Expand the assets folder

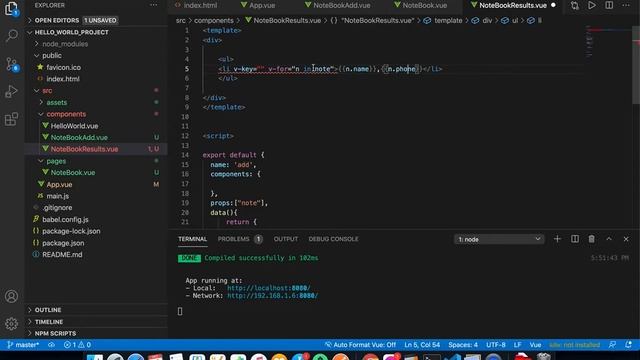point(56,102)
